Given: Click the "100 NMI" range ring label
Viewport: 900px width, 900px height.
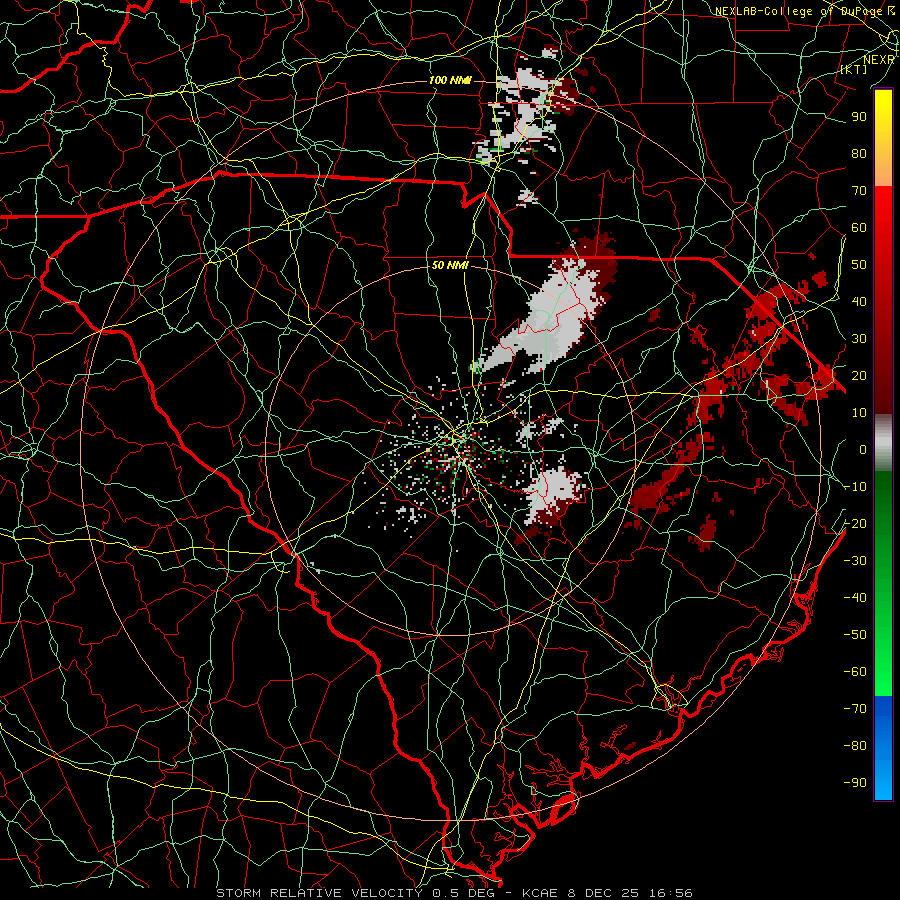Looking at the screenshot, I should coord(450,80).
